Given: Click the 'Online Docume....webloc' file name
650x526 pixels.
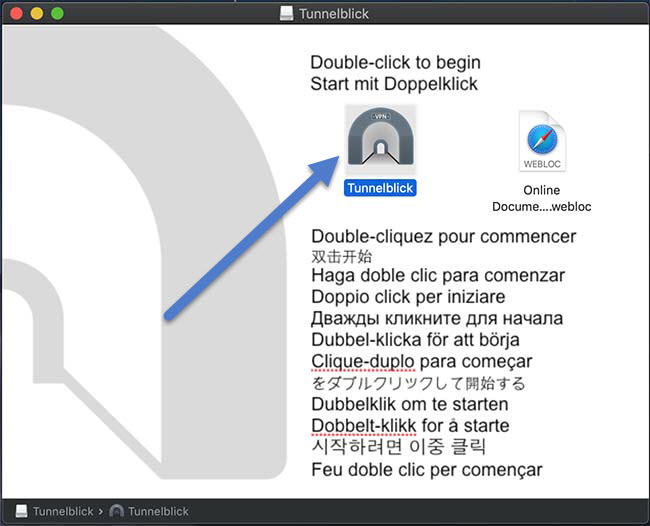Looking at the screenshot, I should click(541, 198).
